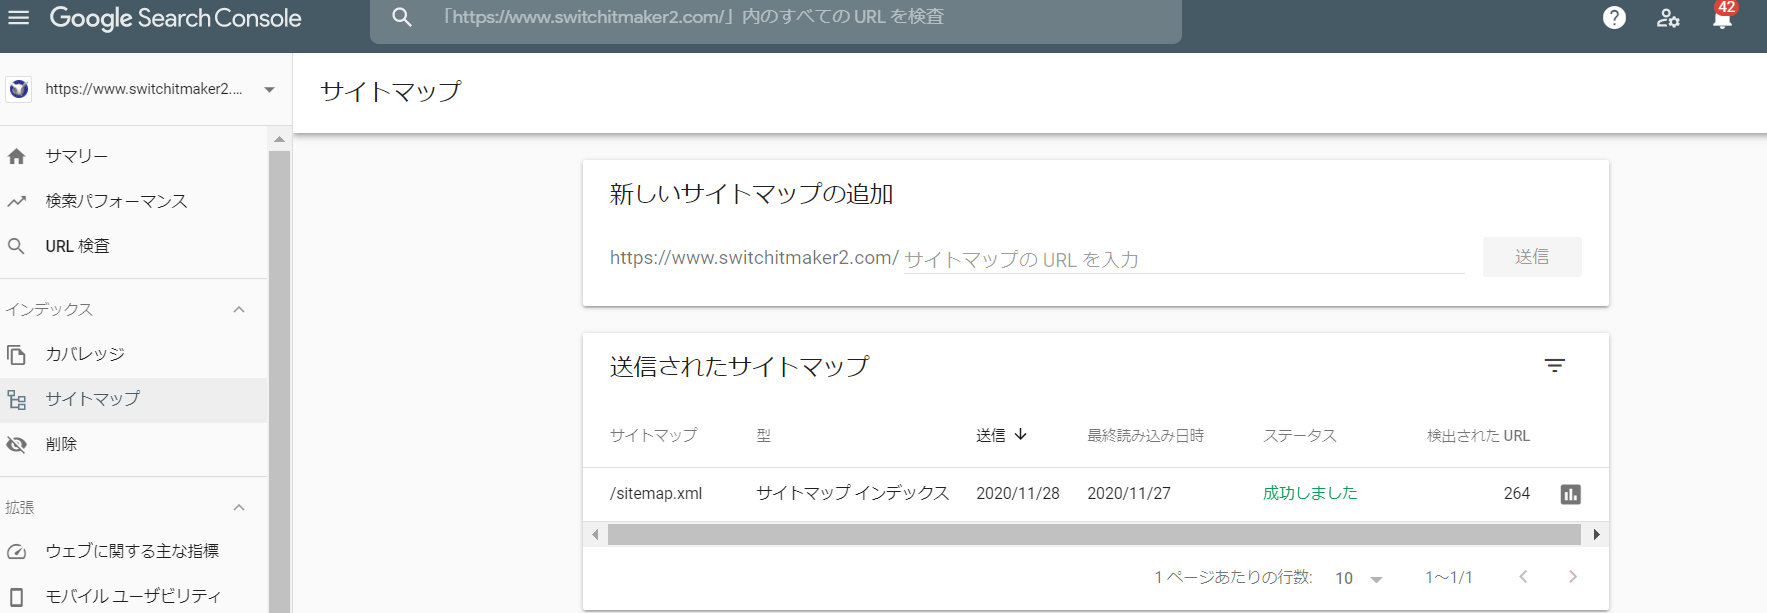Click the table scrollbar right arrow

[x=1596, y=534]
